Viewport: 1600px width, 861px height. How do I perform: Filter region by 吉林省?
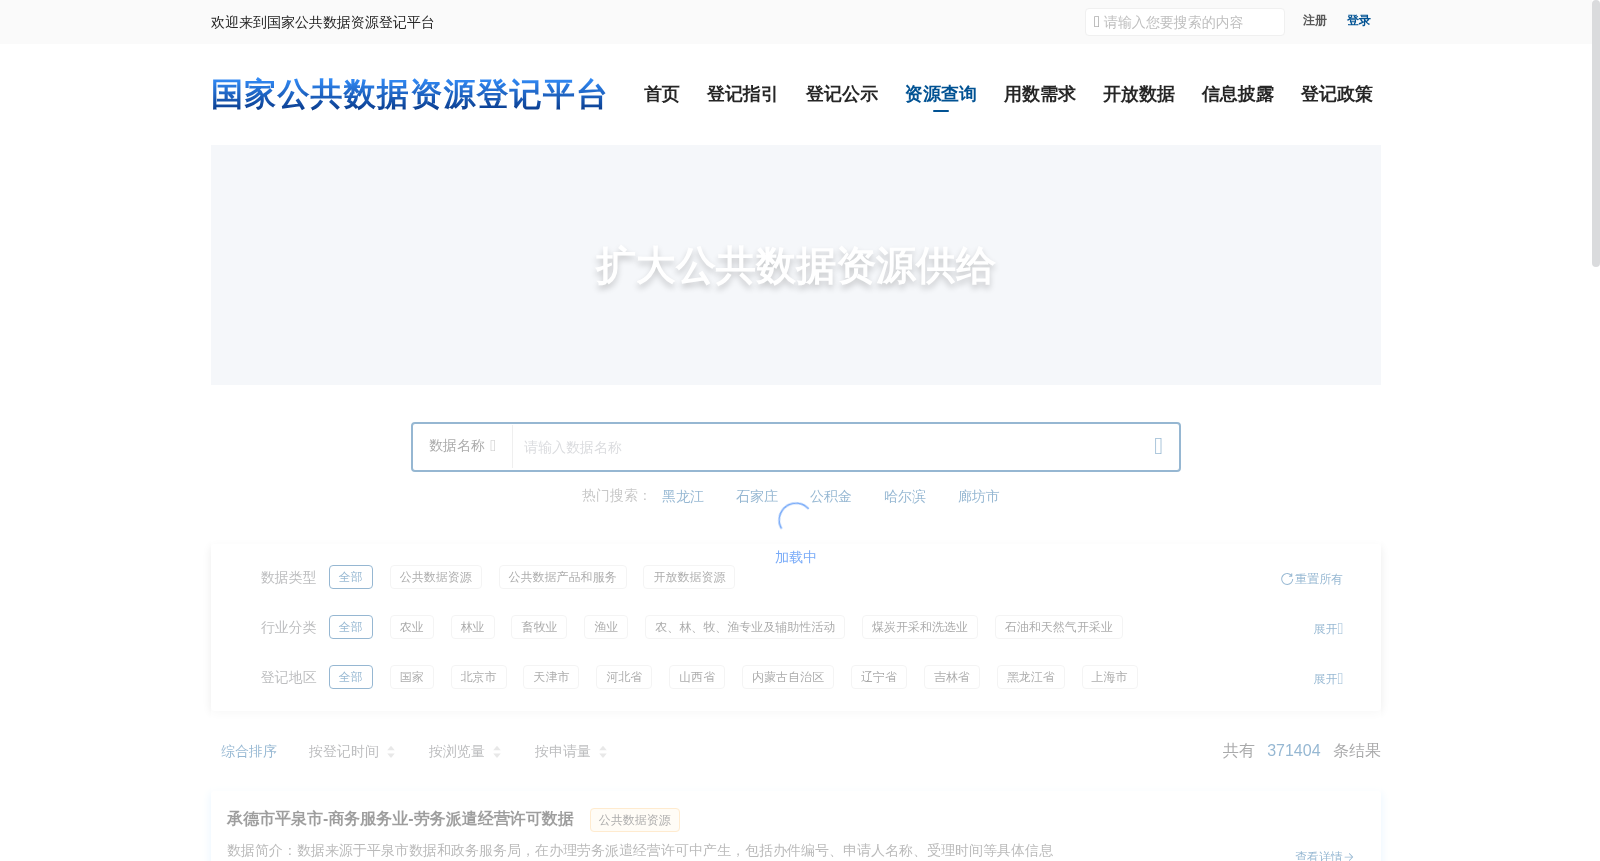tap(952, 677)
